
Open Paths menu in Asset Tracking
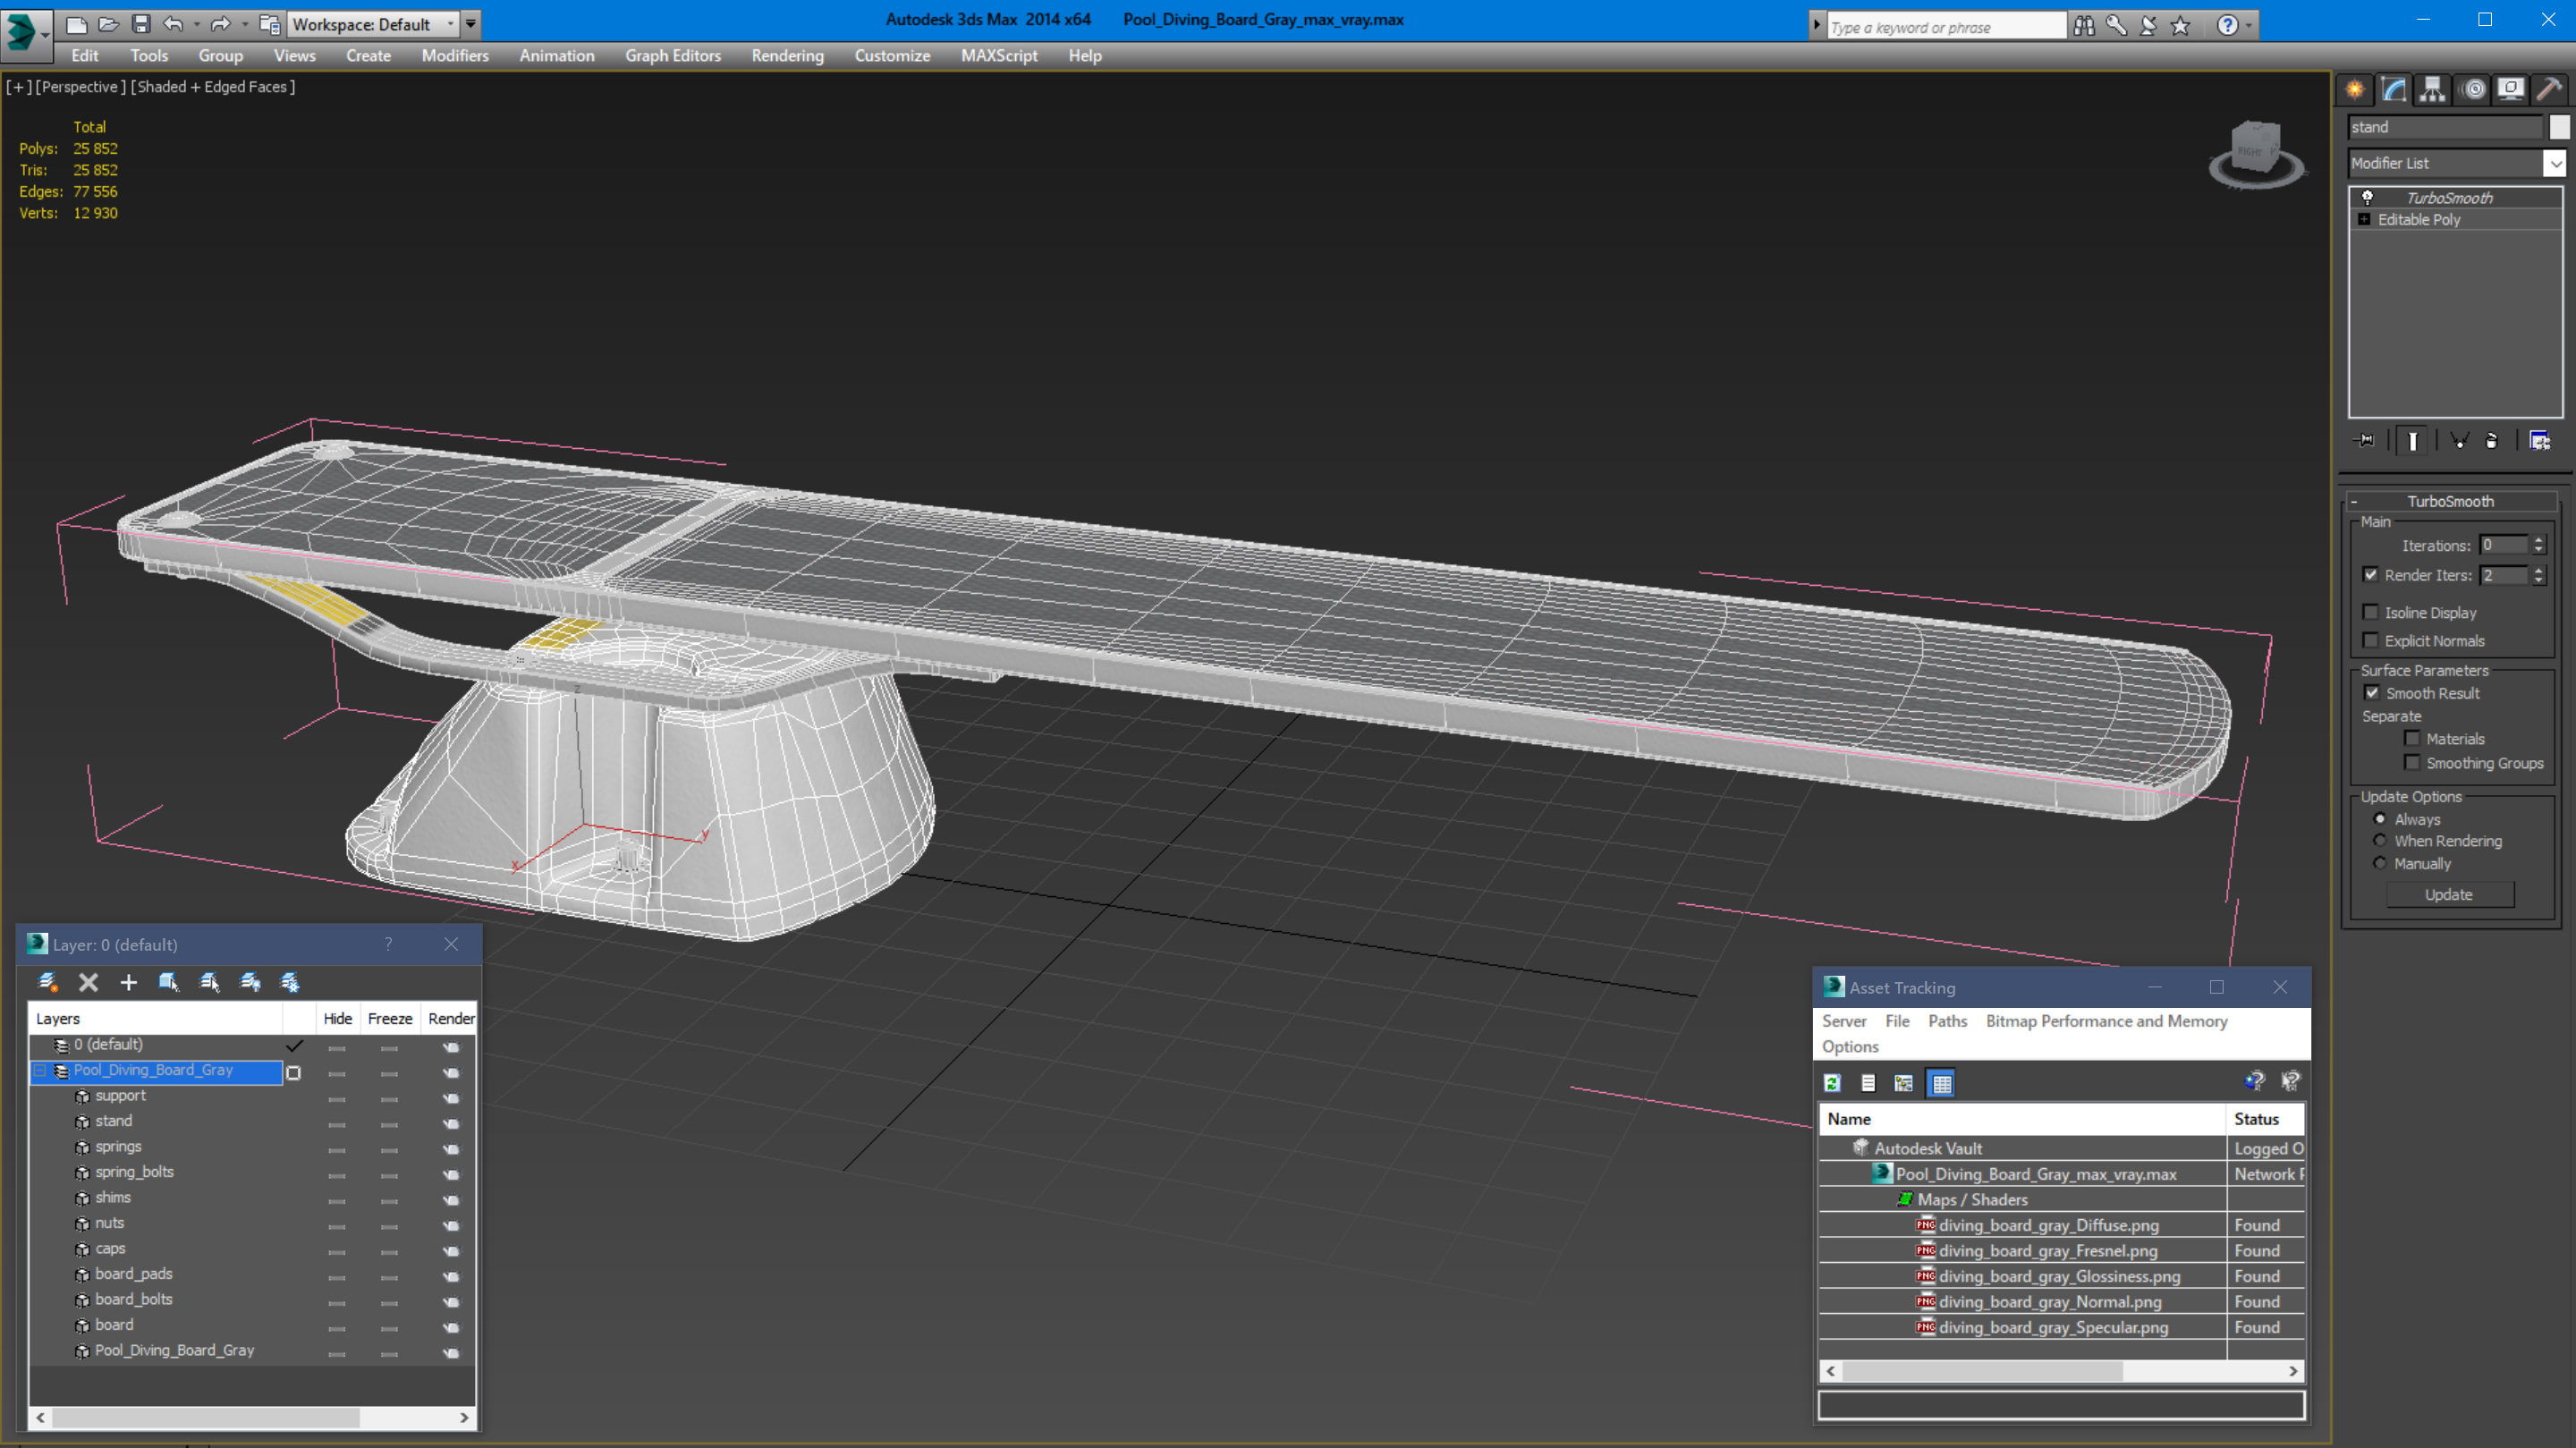(x=1947, y=1021)
